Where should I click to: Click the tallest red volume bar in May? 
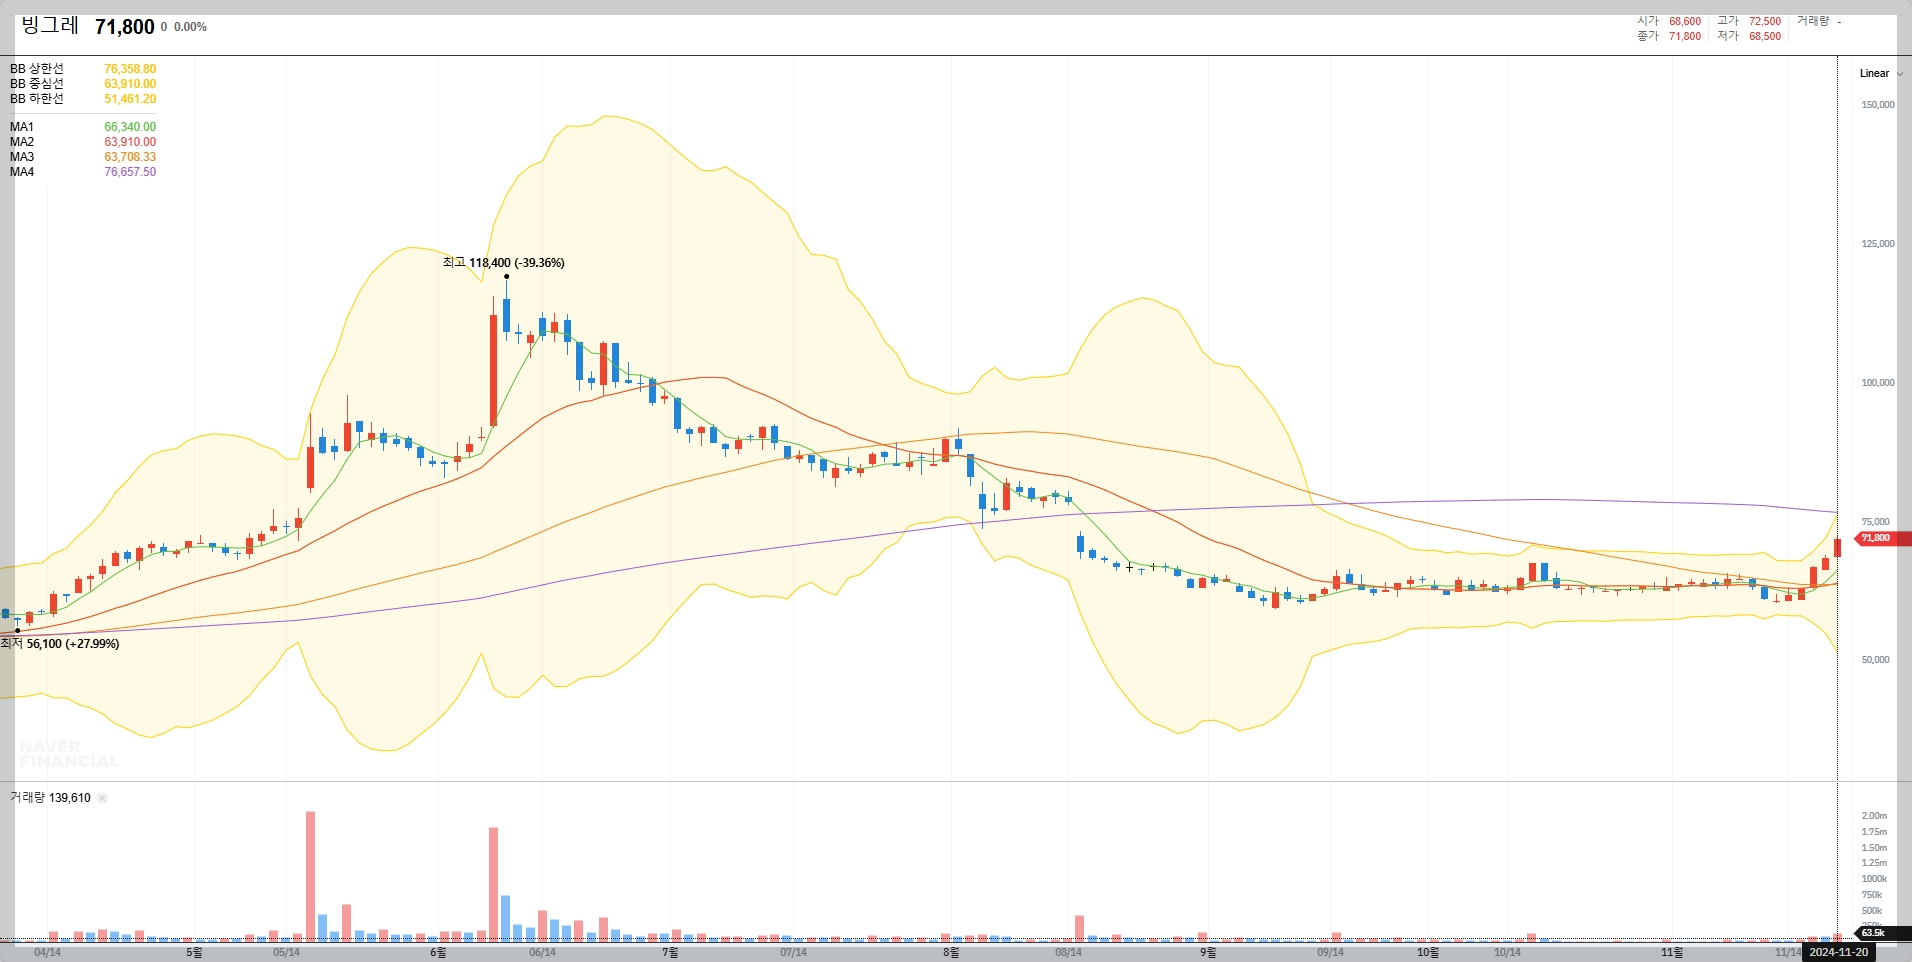310,876
